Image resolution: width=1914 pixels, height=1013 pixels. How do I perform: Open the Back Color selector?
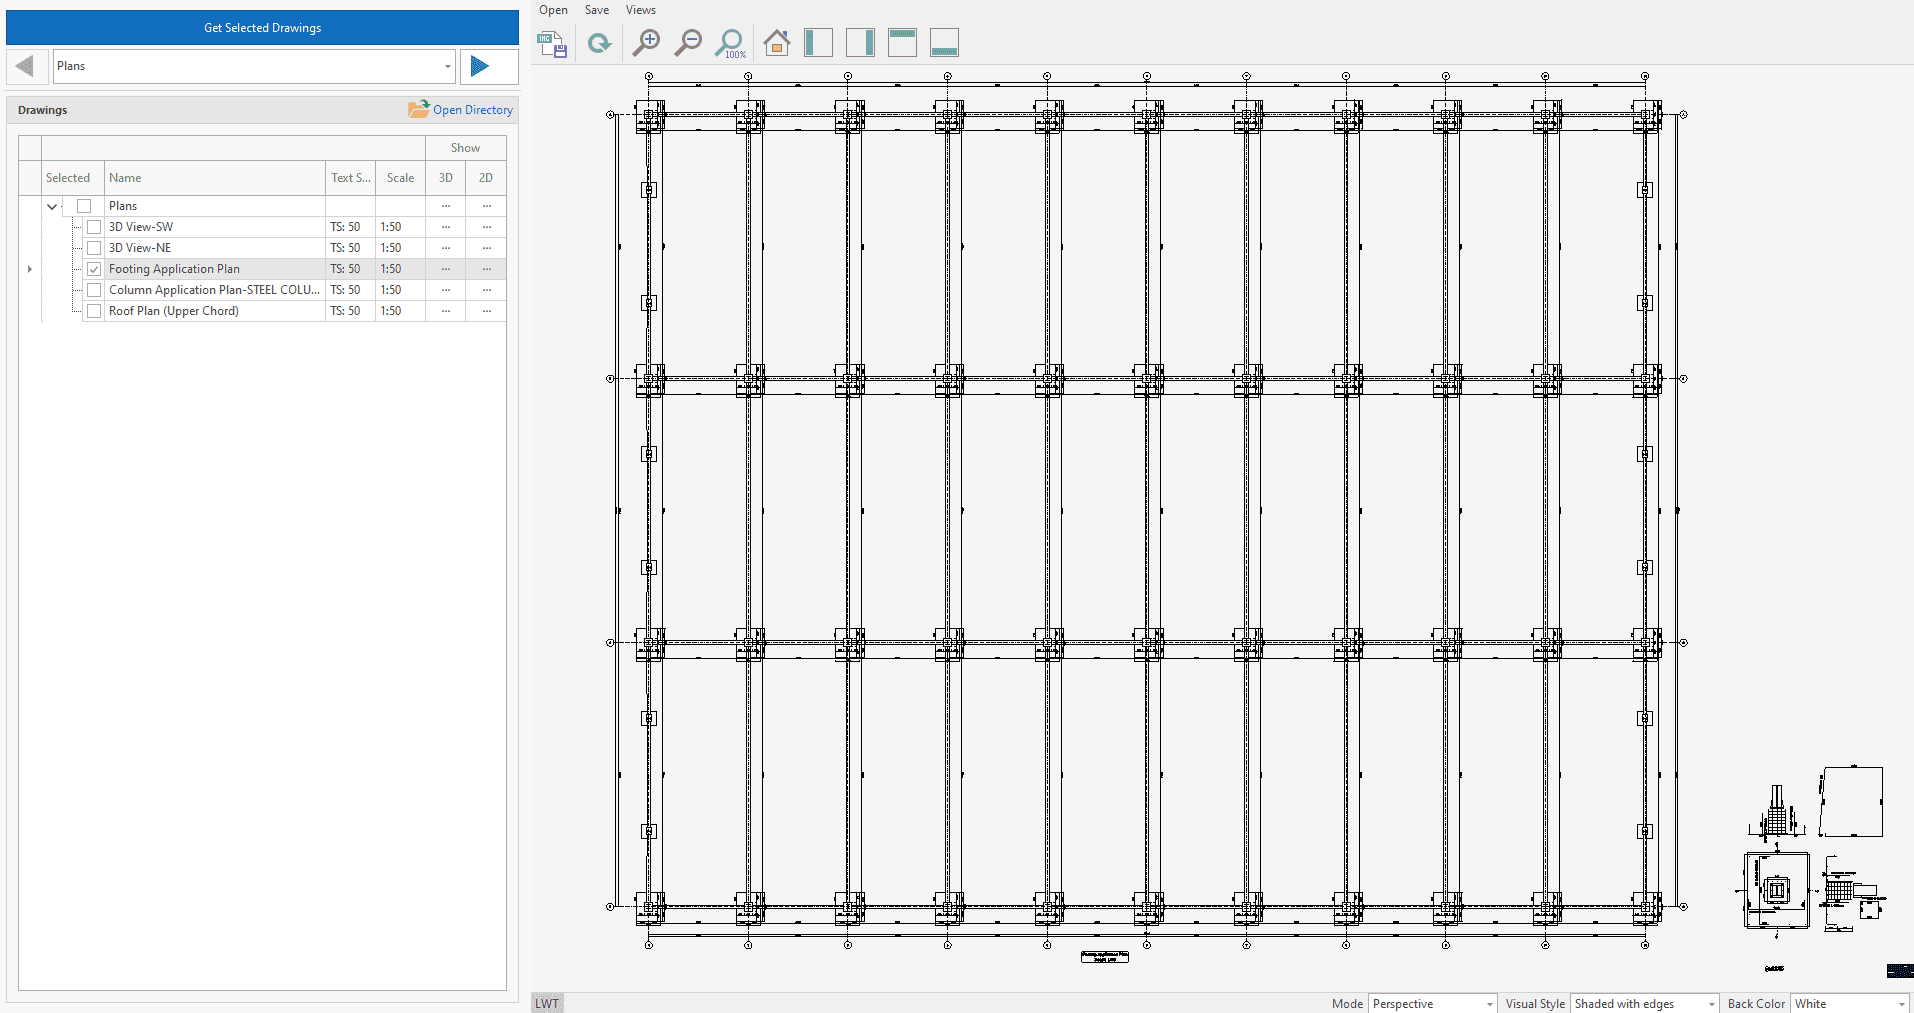pyautogui.click(x=1850, y=1003)
